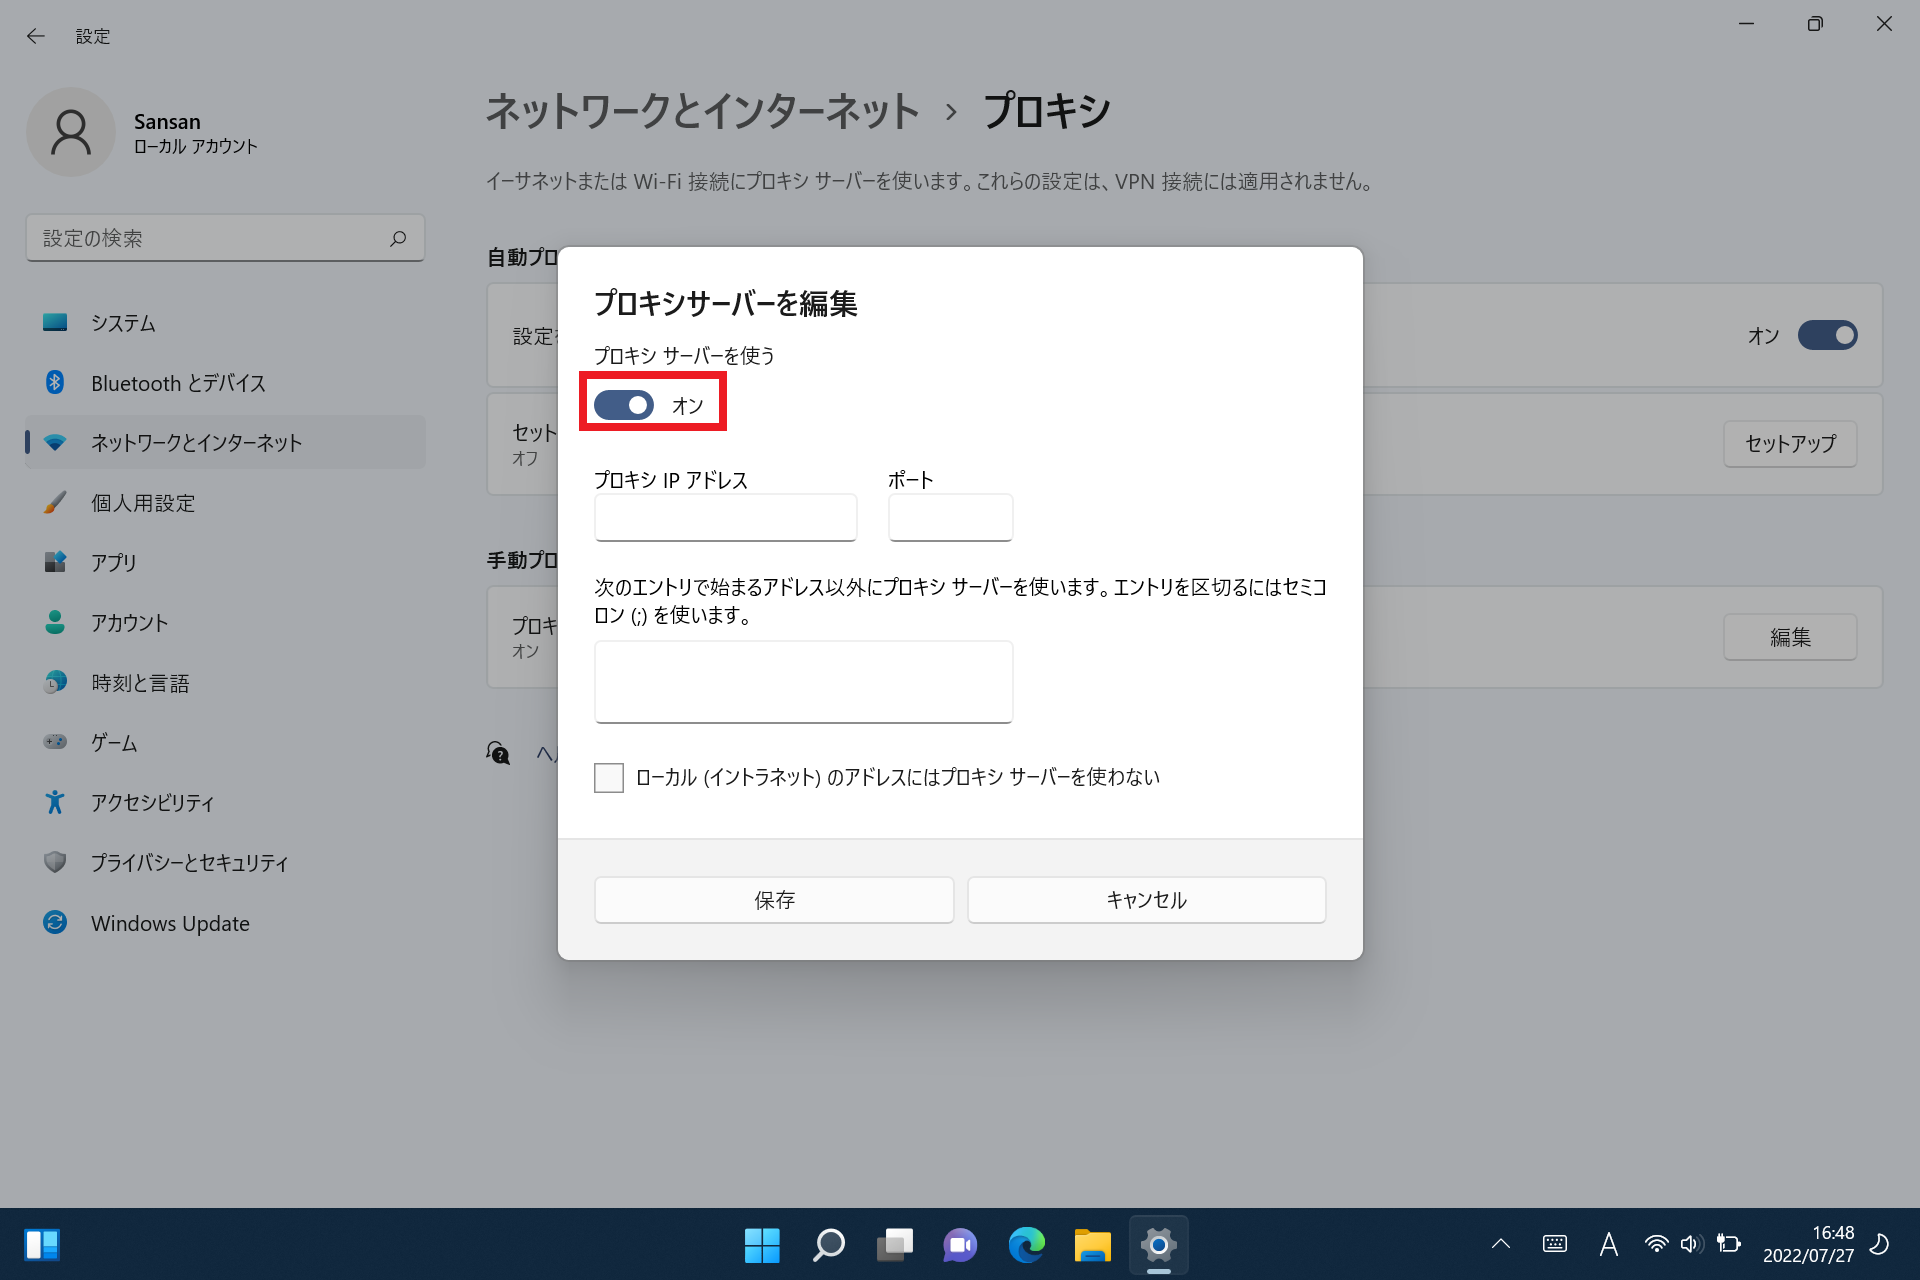Open File Explorer from taskbar
The height and width of the screenshot is (1280, 1920).
(x=1092, y=1245)
